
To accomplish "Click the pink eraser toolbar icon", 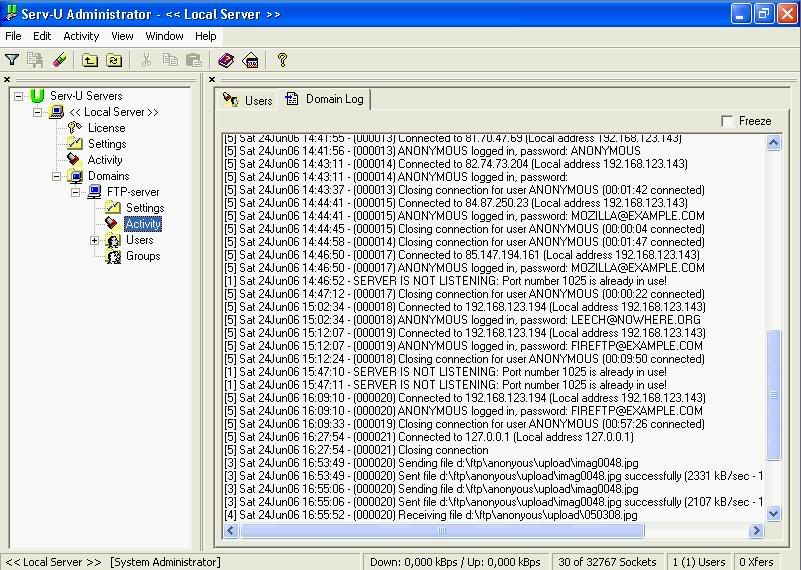I will (x=59, y=60).
